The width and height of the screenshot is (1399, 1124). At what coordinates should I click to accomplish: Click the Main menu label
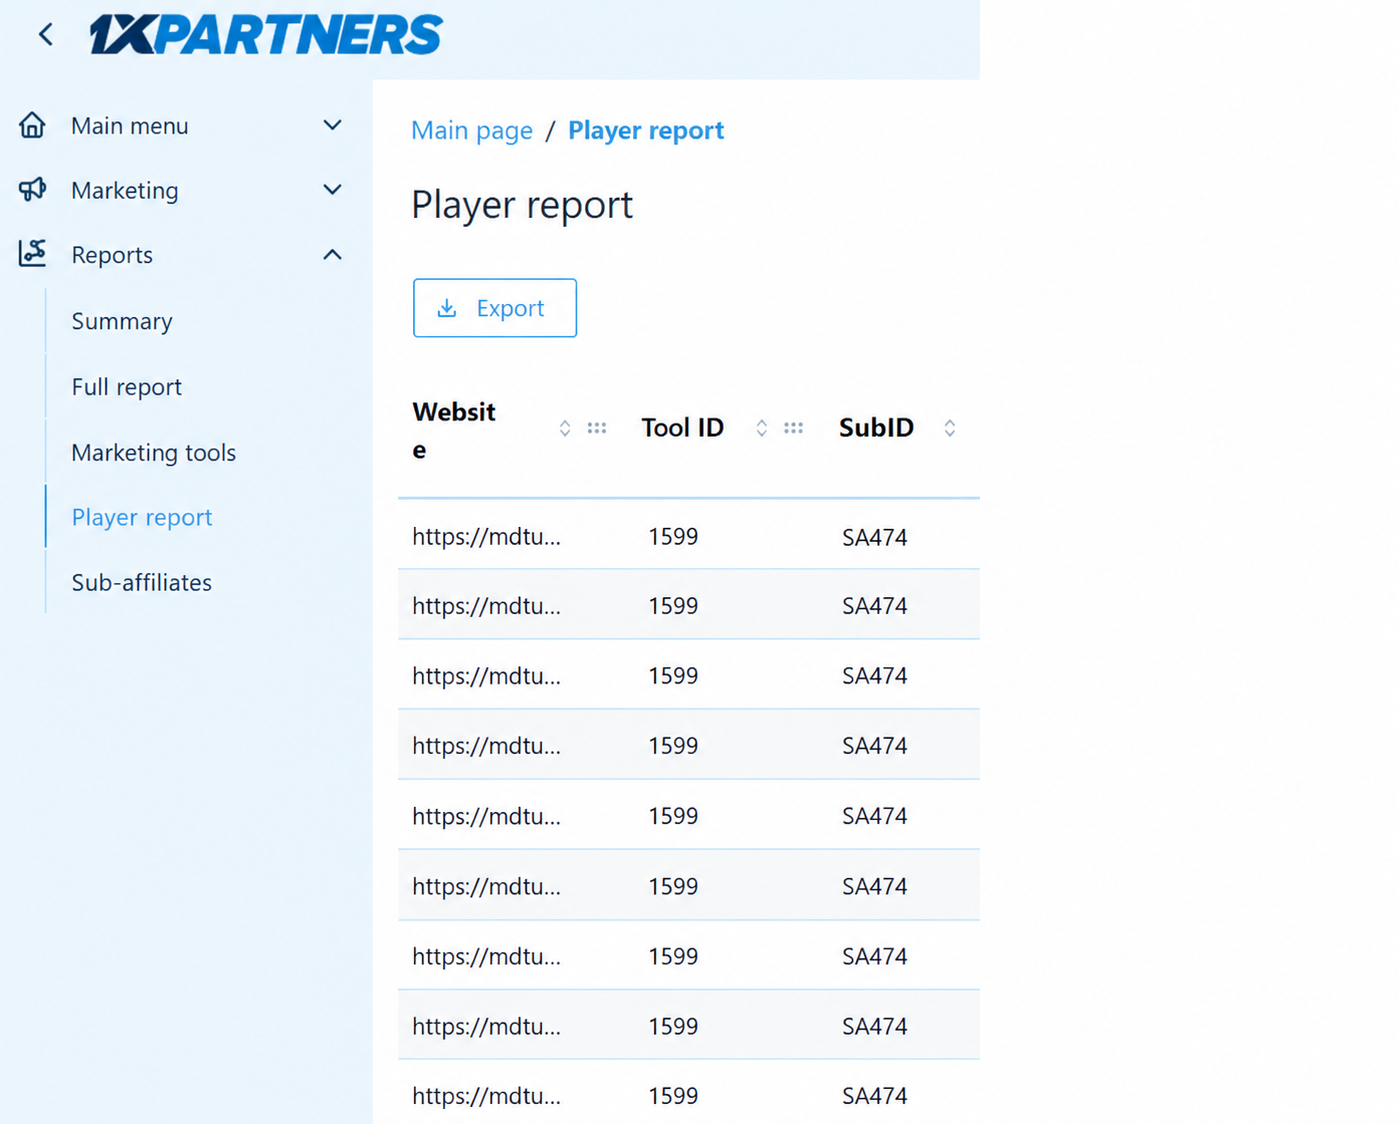click(x=130, y=126)
